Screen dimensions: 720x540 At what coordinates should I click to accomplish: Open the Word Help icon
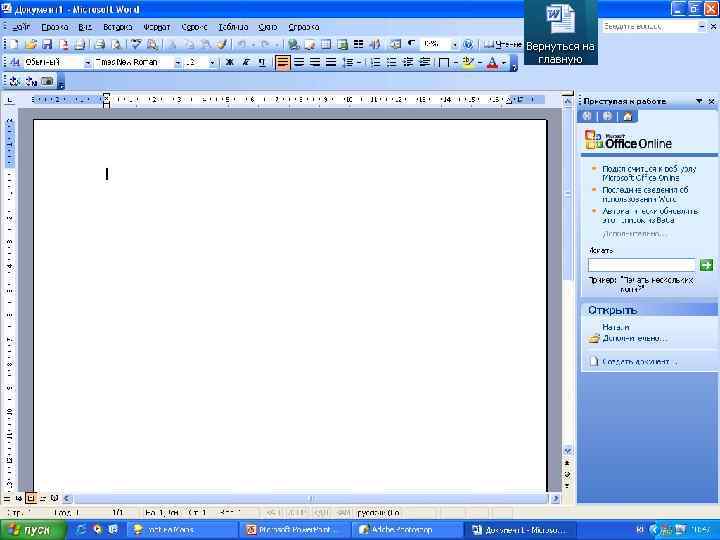click(x=468, y=45)
